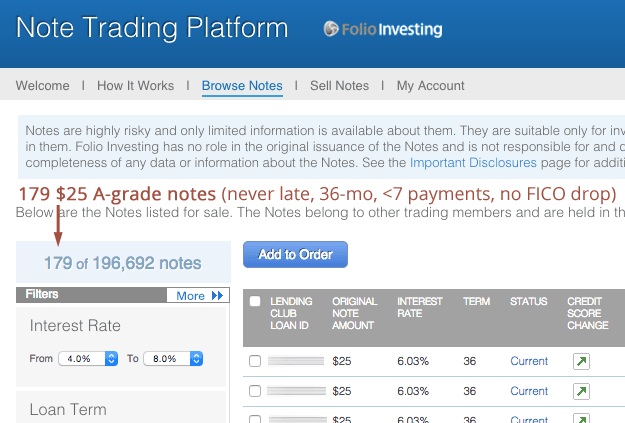Click the Note Trading Platform title
The height and width of the screenshot is (423, 625).
coord(152,28)
